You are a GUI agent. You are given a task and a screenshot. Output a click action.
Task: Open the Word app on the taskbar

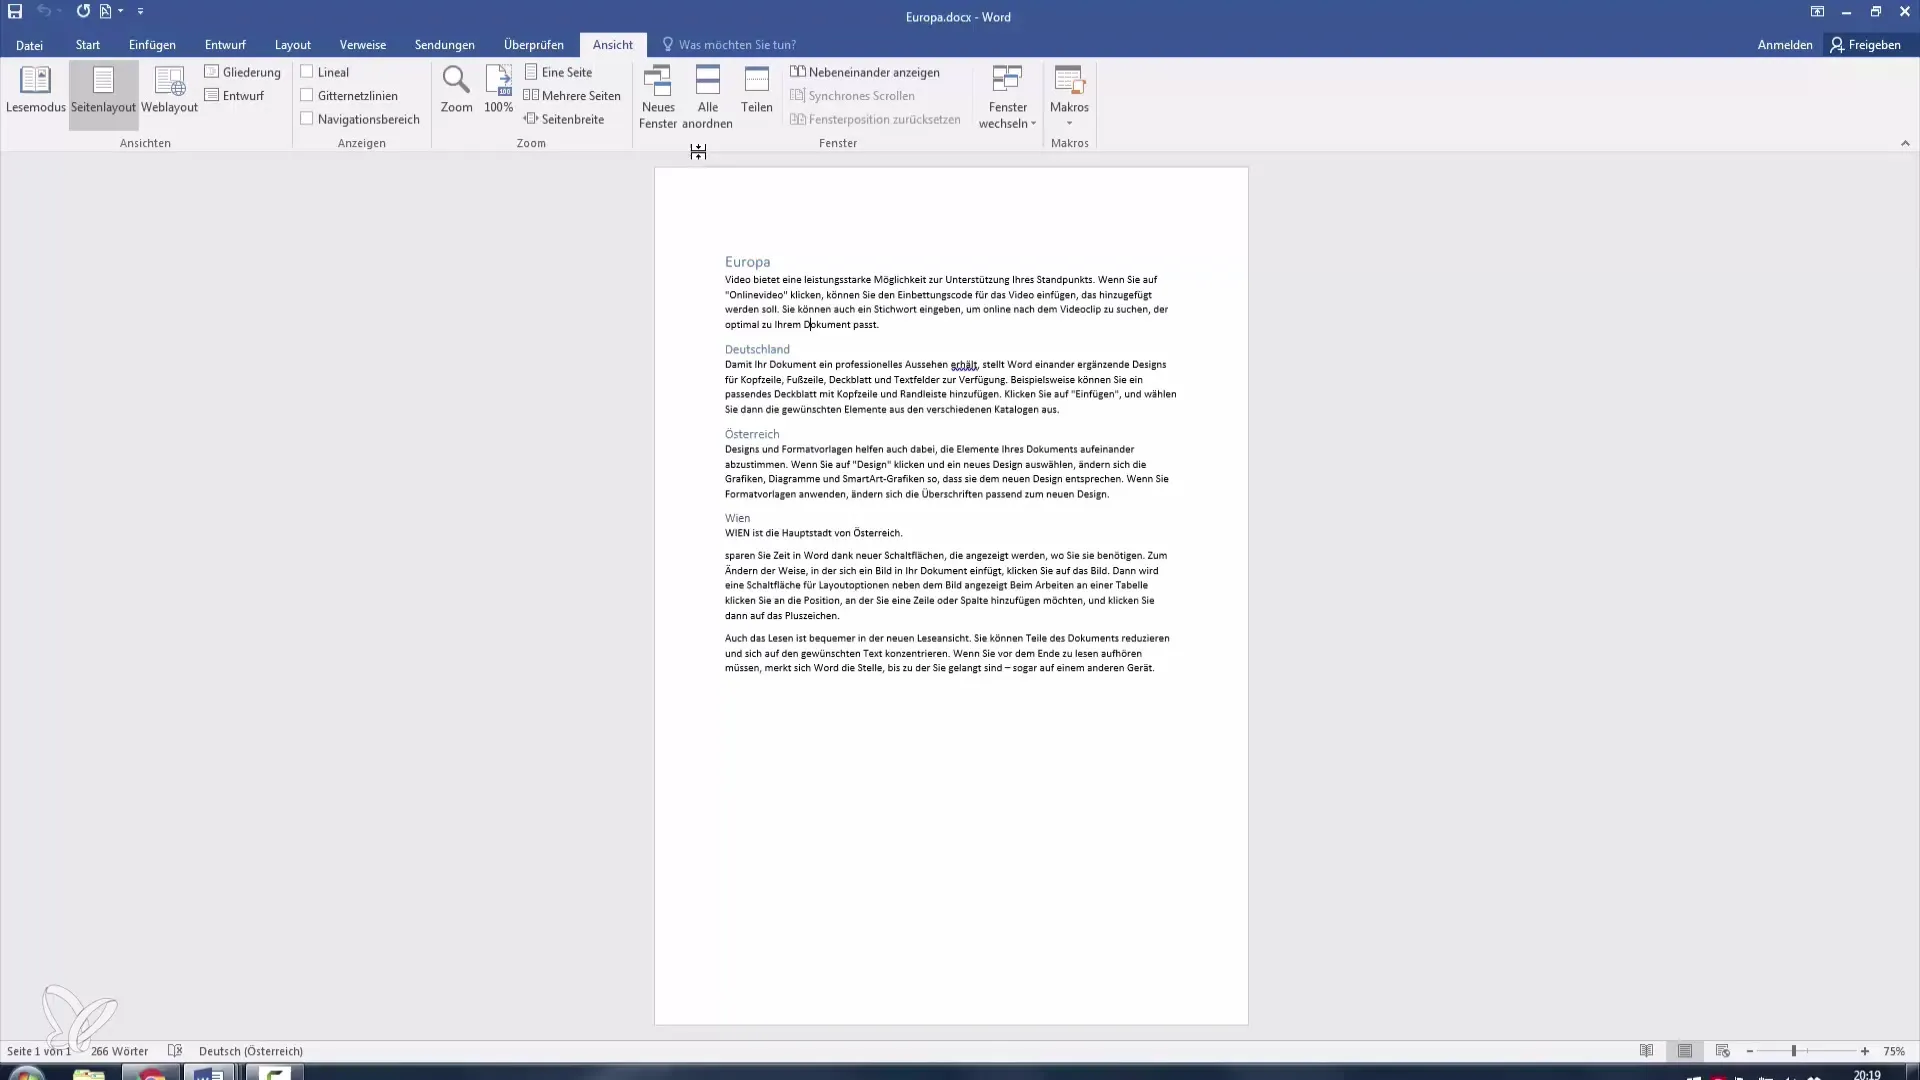(208, 1072)
